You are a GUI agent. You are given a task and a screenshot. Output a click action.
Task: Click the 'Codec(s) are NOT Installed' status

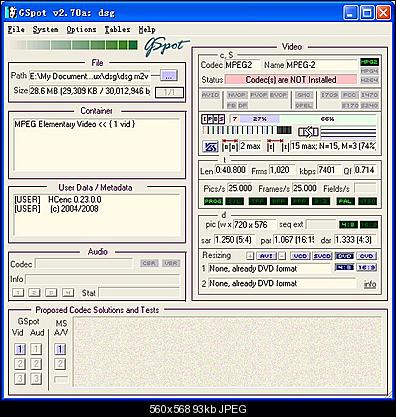[291, 80]
